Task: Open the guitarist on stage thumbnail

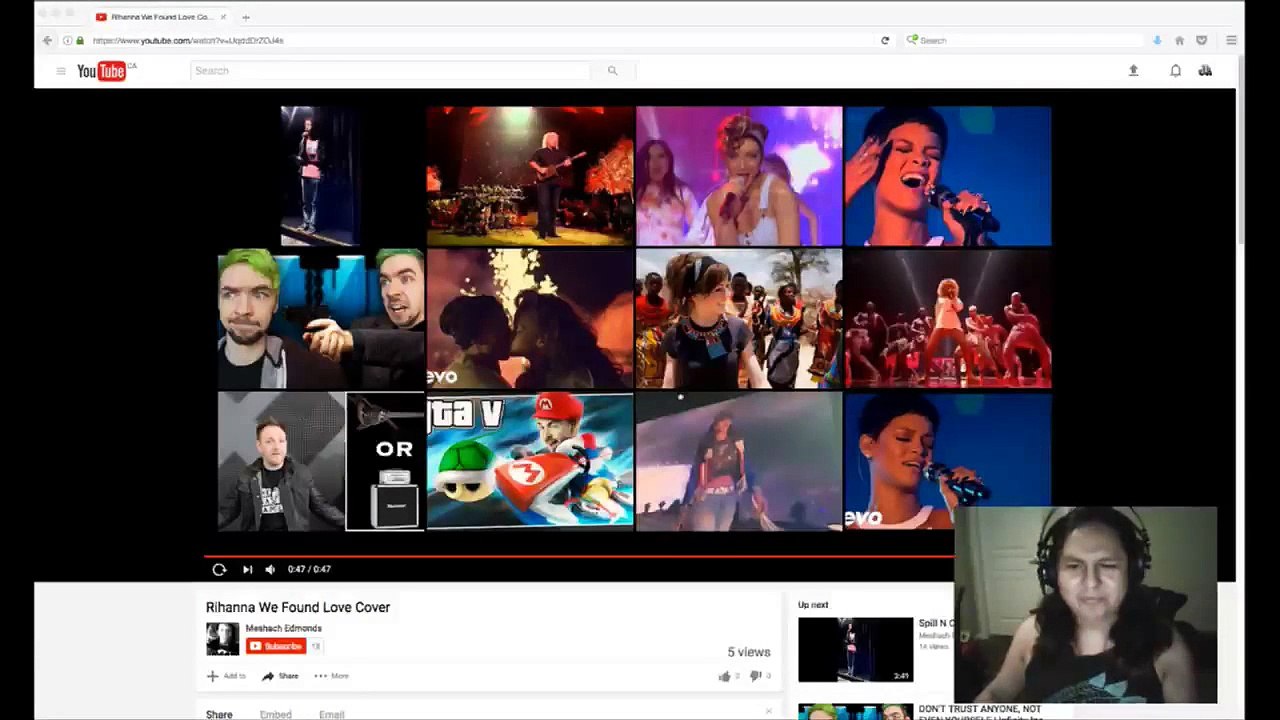Action: point(530,176)
